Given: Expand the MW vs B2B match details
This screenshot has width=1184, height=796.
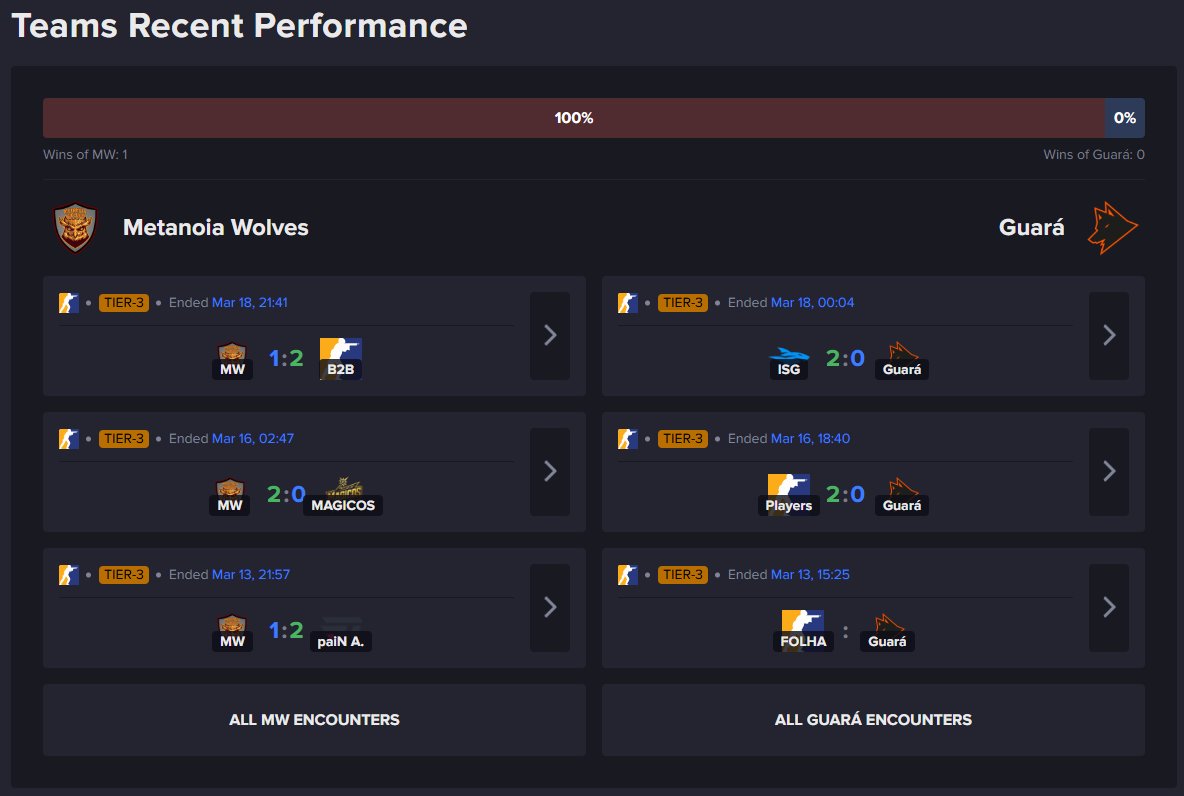Looking at the screenshot, I should [x=549, y=336].
